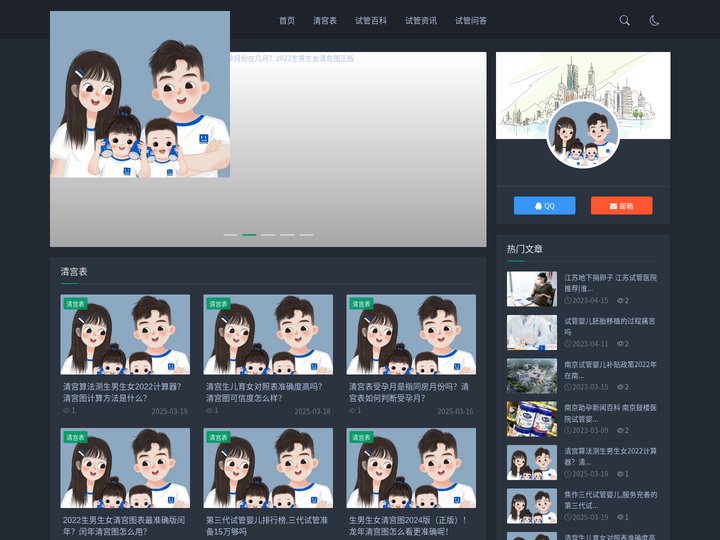Click thumbnail of 清宫表受孕月 card
The width and height of the screenshot is (720, 540).
click(411, 335)
